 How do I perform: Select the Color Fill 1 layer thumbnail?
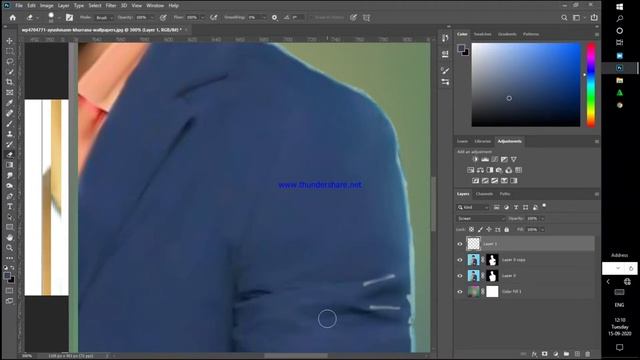coord(473,291)
